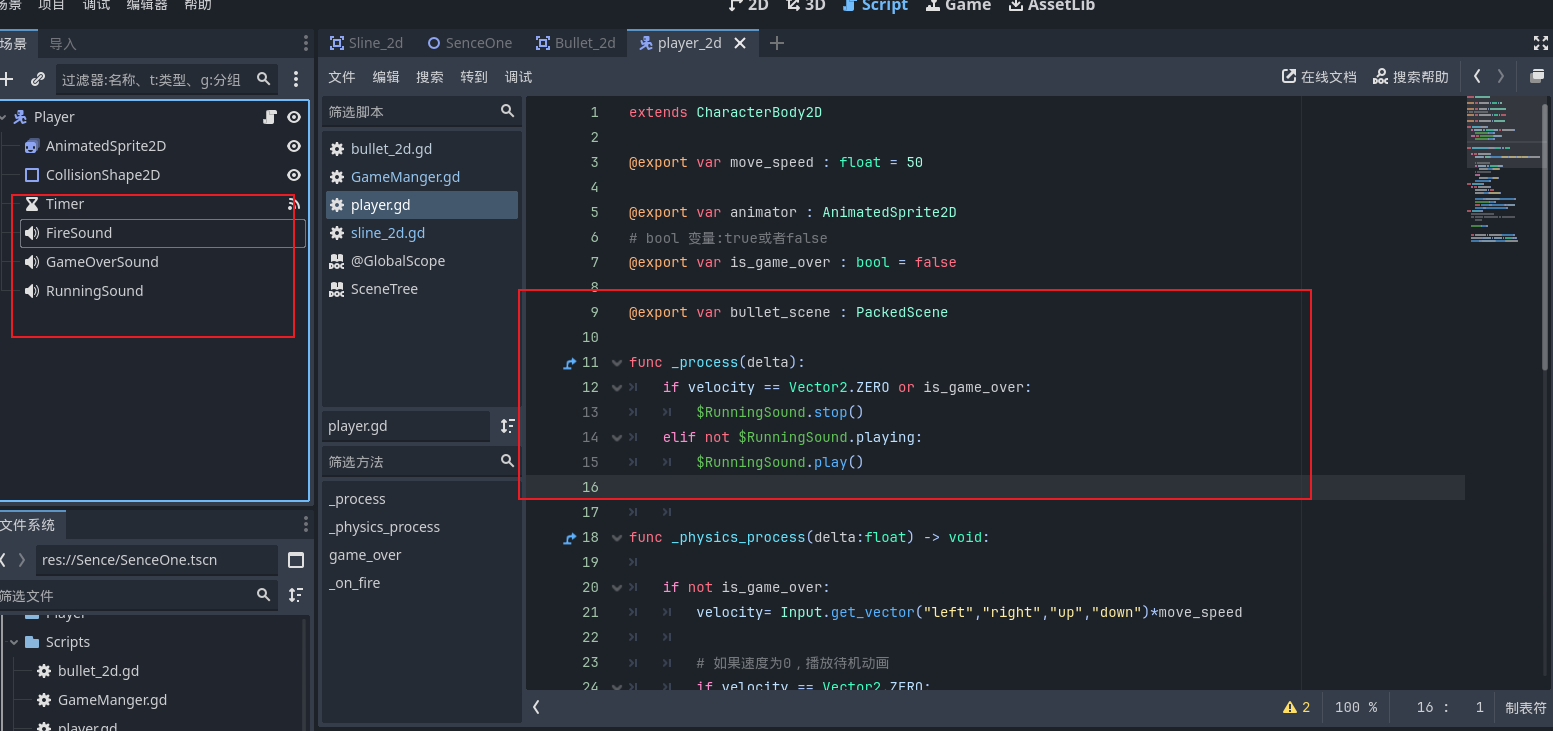Viewport: 1553px width, 731px height.
Task: Click the 搜索帮助 search help button
Action: pyautogui.click(x=1410, y=77)
